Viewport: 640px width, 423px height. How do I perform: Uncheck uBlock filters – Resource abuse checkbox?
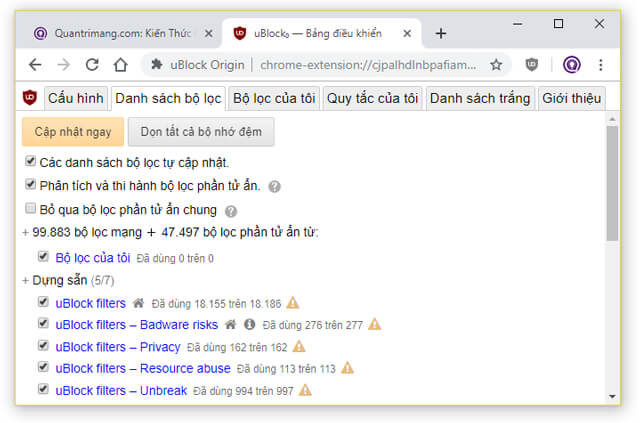pyautogui.click(x=43, y=367)
